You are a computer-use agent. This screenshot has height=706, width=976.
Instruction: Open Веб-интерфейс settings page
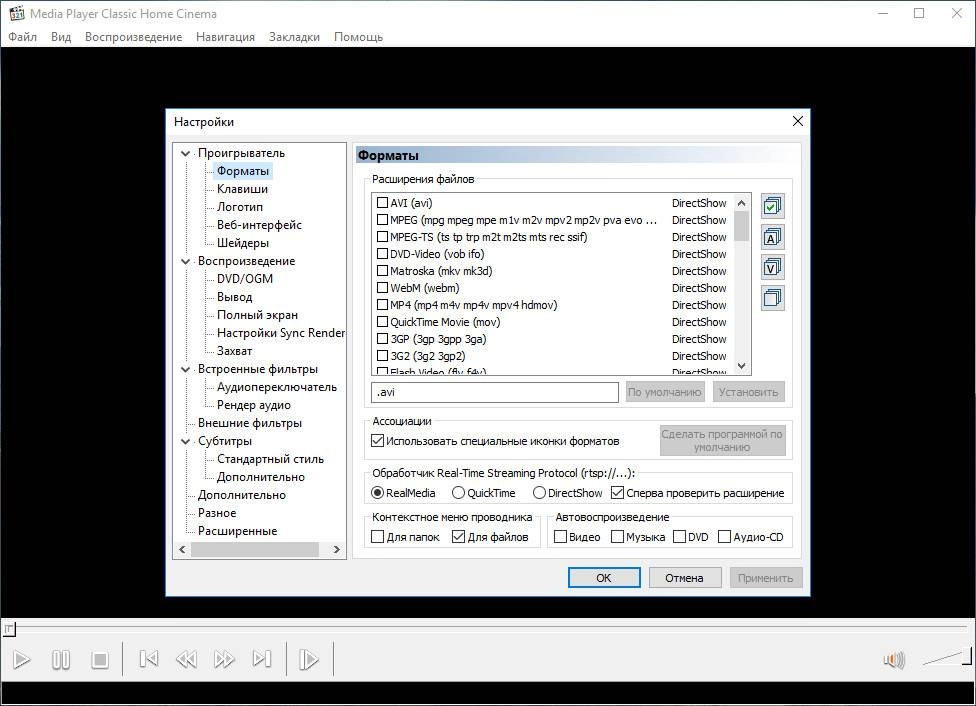click(259, 225)
